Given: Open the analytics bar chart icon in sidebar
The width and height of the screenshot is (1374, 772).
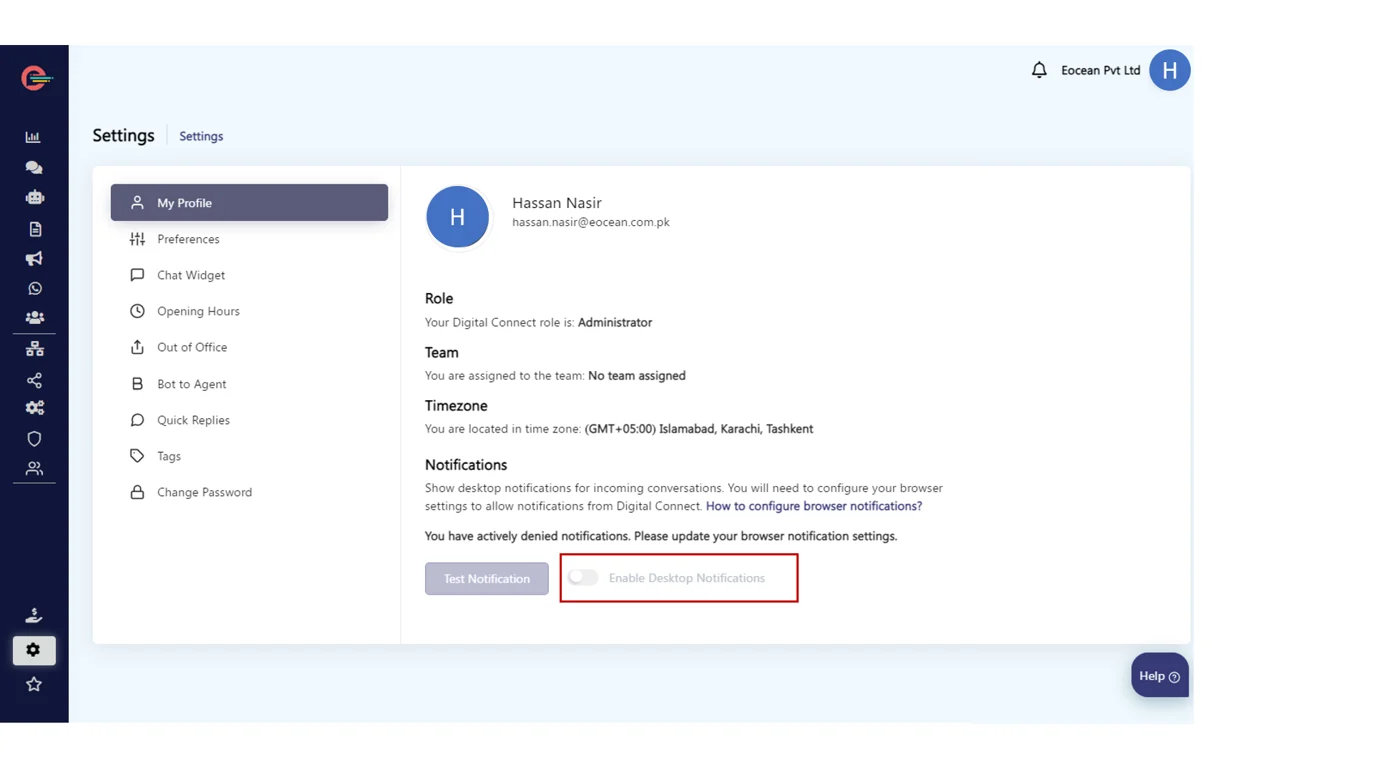Looking at the screenshot, I should click(33, 137).
